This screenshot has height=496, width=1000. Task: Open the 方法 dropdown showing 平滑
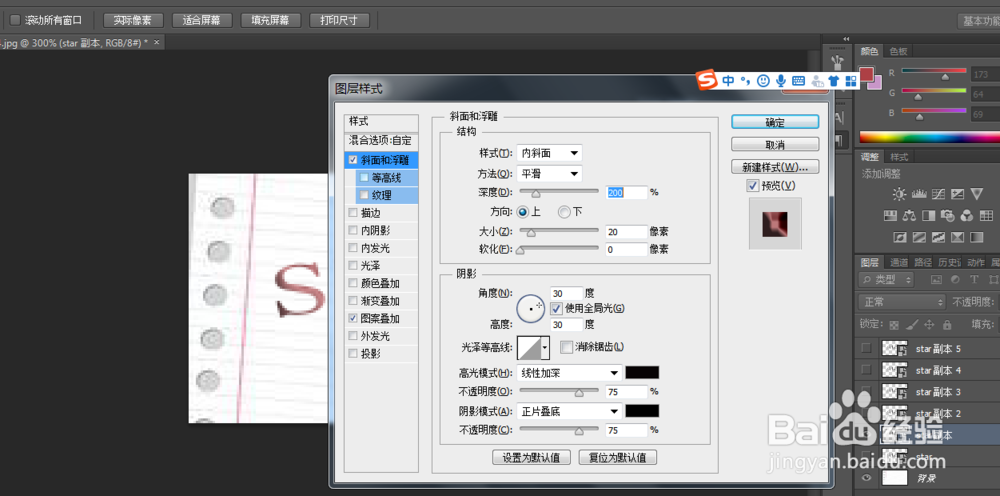(548, 173)
